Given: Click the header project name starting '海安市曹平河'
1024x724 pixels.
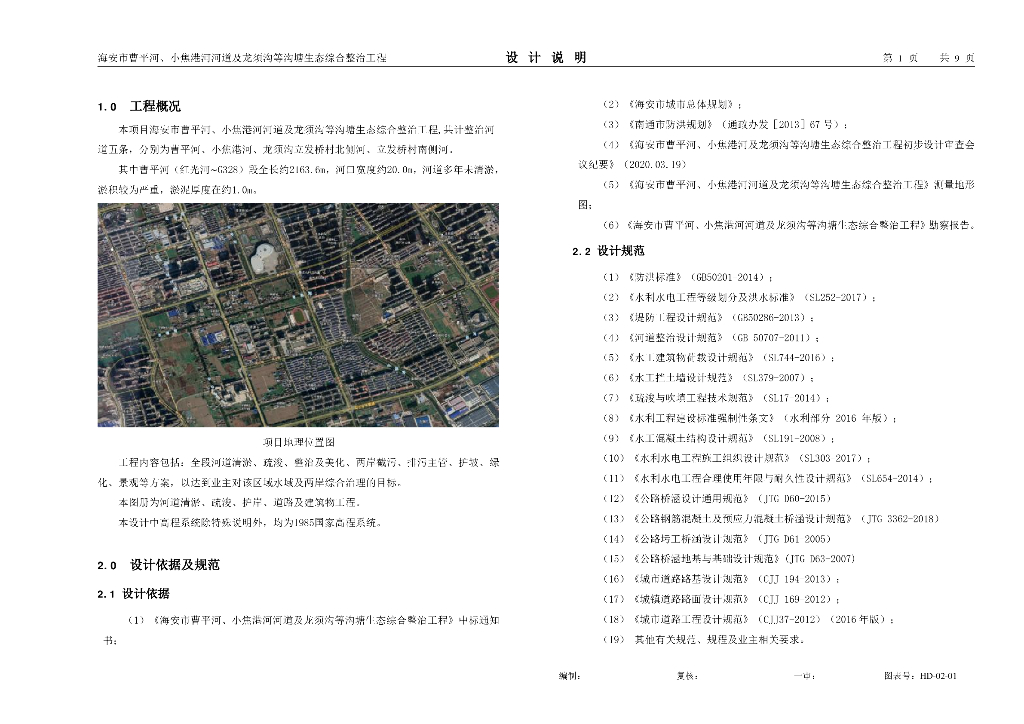Looking at the screenshot, I should click(242, 58).
